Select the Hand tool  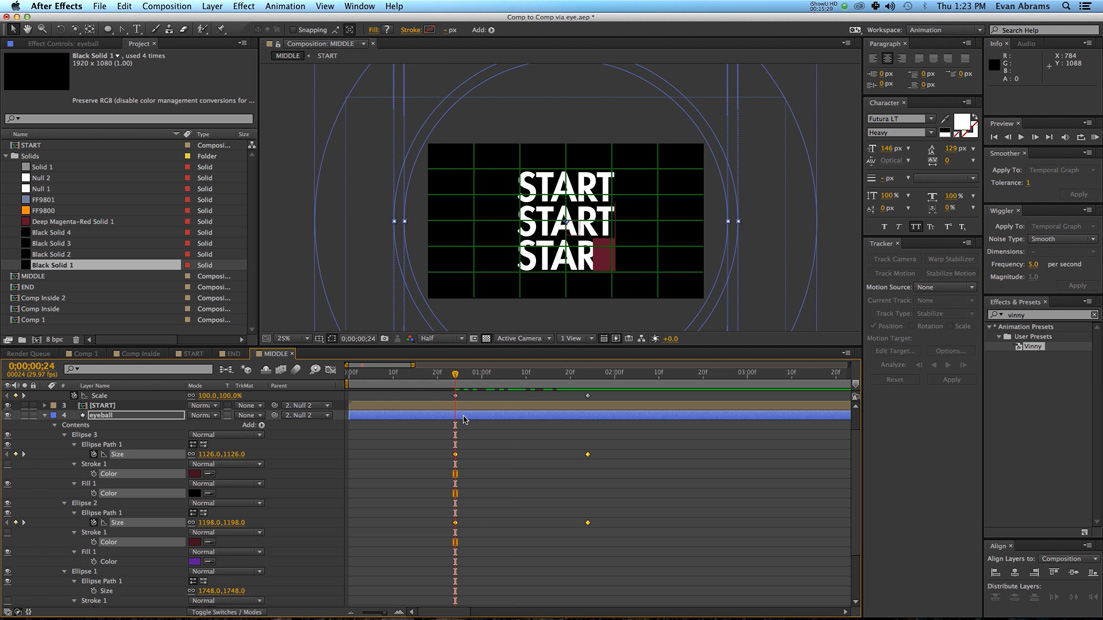click(27, 30)
